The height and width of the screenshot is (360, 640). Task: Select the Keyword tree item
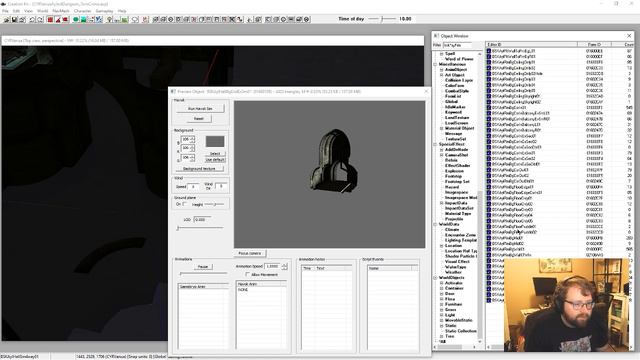click(453, 112)
